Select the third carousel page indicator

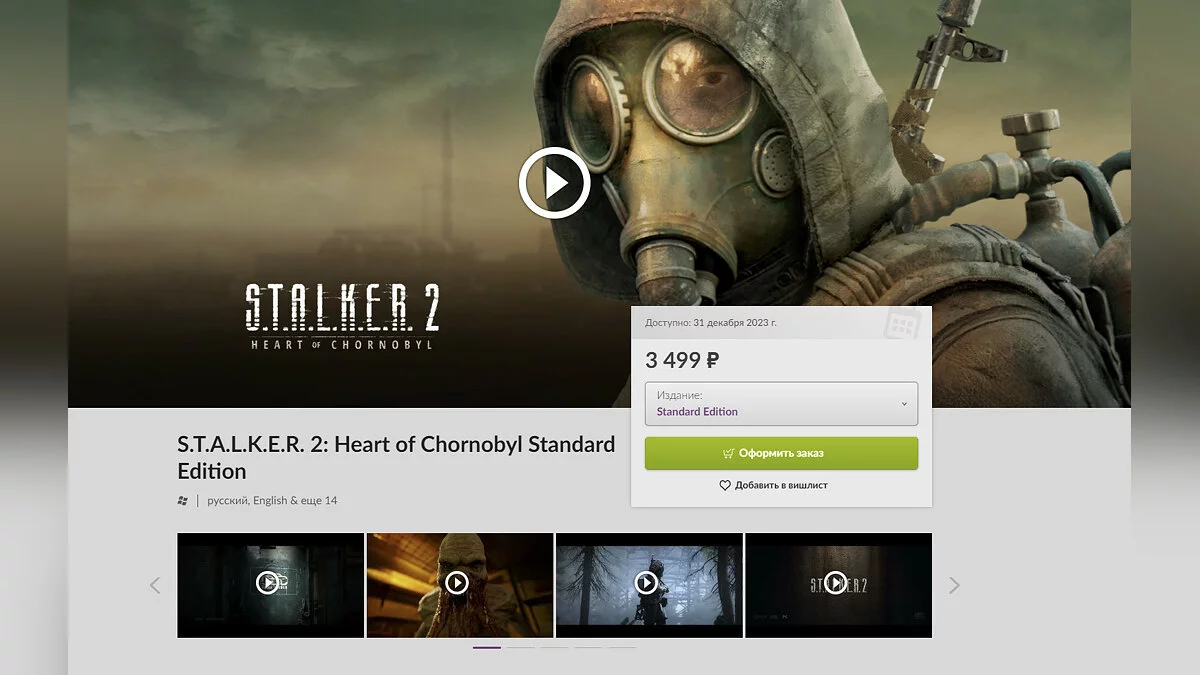click(x=554, y=647)
